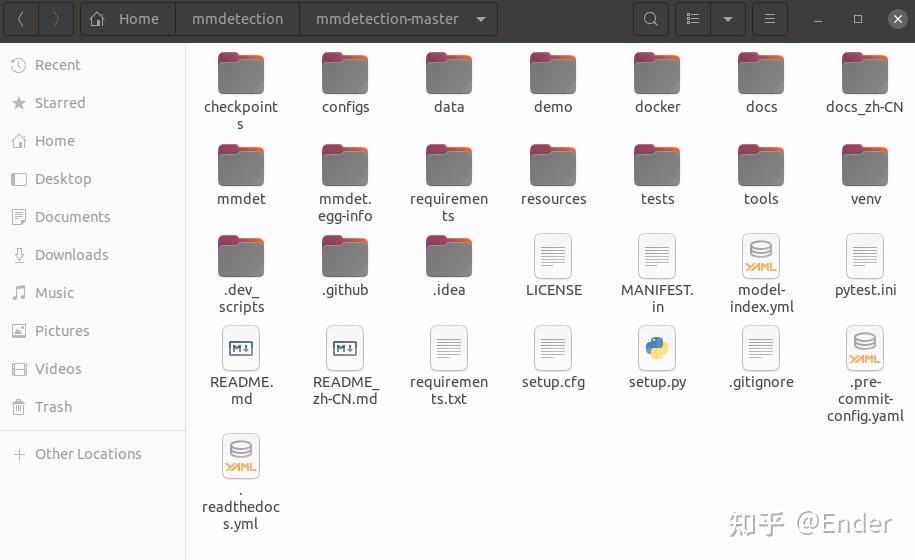The width and height of the screenshot is (915, 560).
Task: Open Trash in the sidebar
Action: coord(93,407)
